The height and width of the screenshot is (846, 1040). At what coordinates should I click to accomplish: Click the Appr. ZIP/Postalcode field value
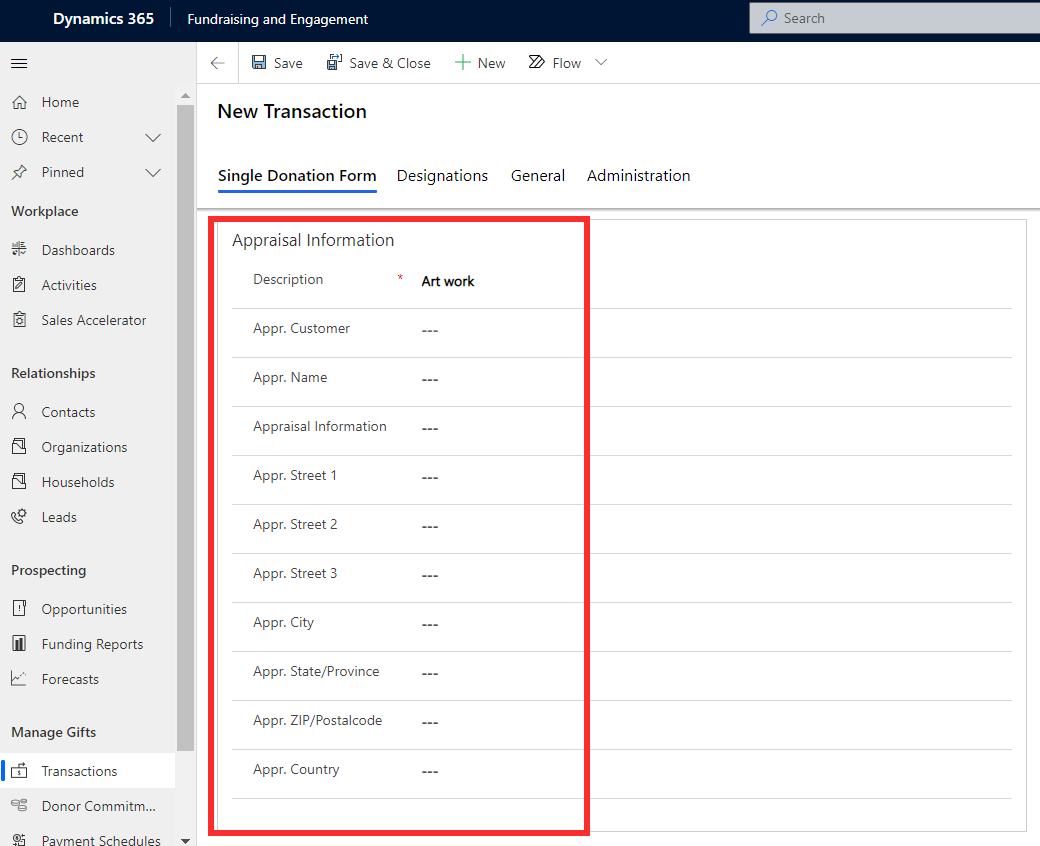tap(430, 723)
